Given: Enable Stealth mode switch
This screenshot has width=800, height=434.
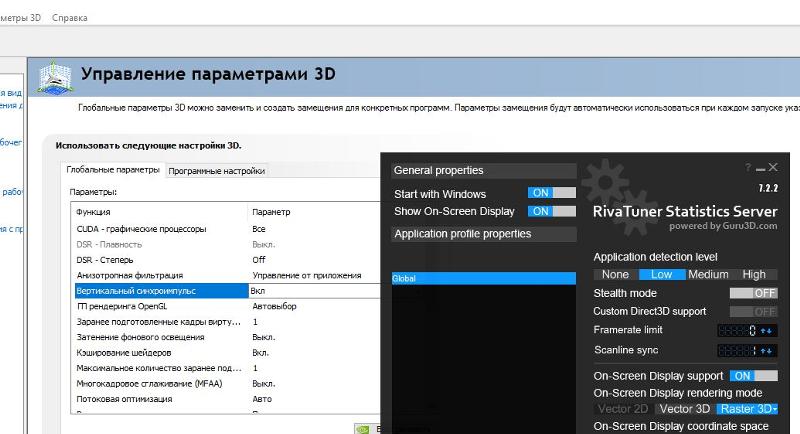Looking at the screenshot, I should [x=753, y=293].
